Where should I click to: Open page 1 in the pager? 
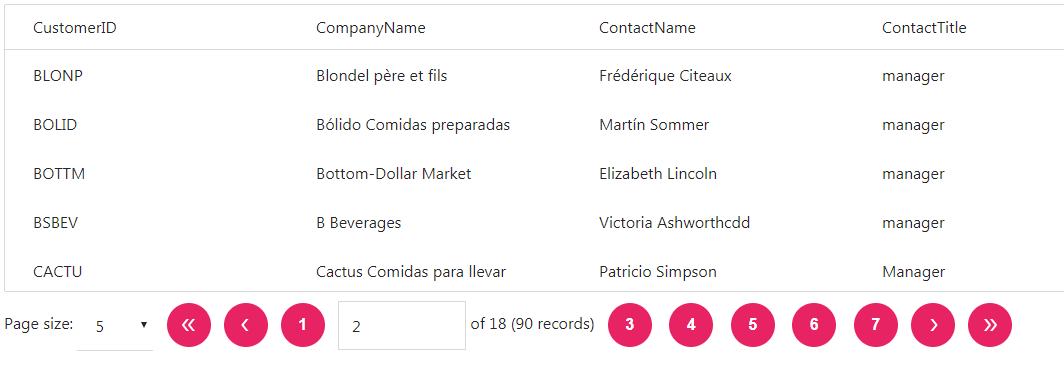[x=303, y=325]
